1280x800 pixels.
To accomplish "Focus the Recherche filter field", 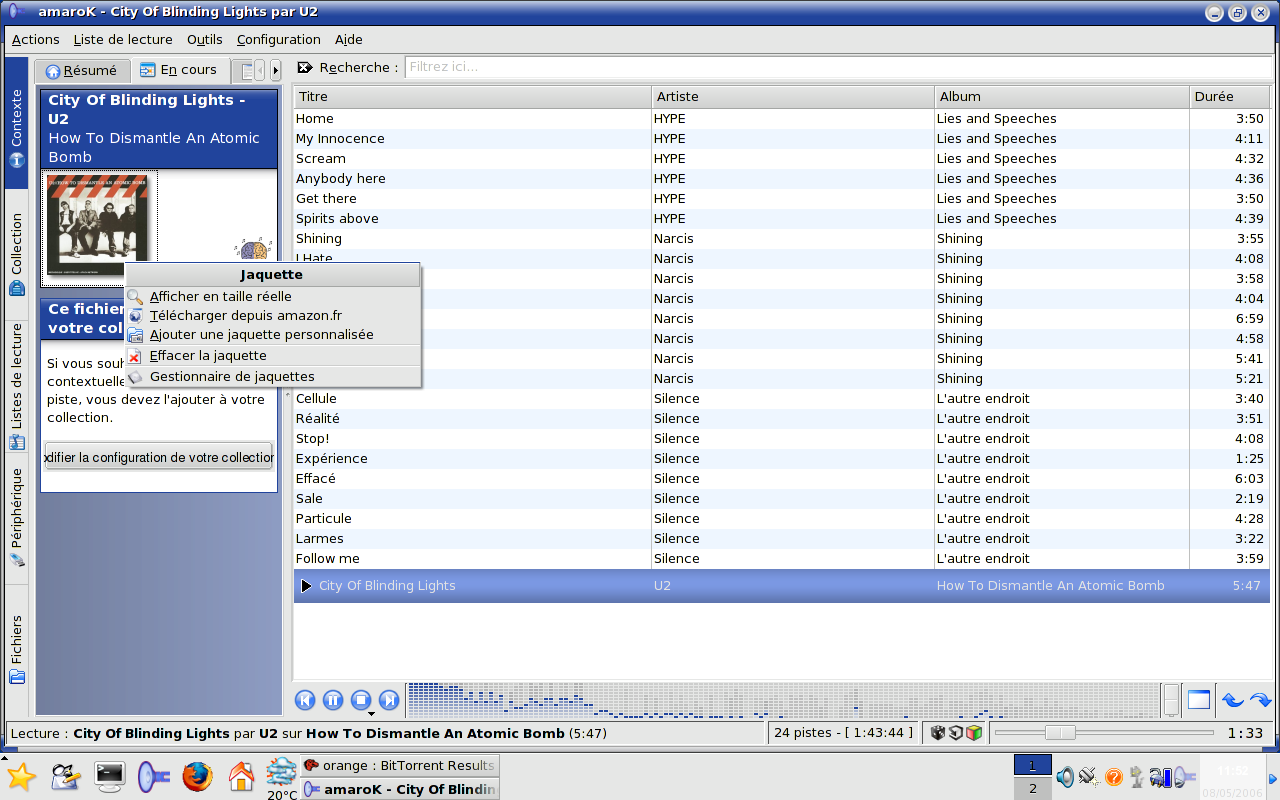I will tap(840, 68).
